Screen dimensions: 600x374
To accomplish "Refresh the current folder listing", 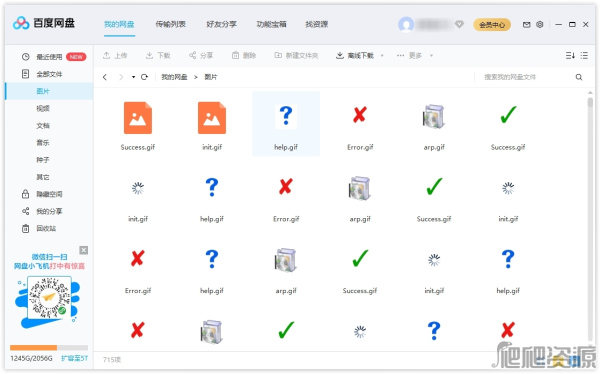I will point(144,77).
